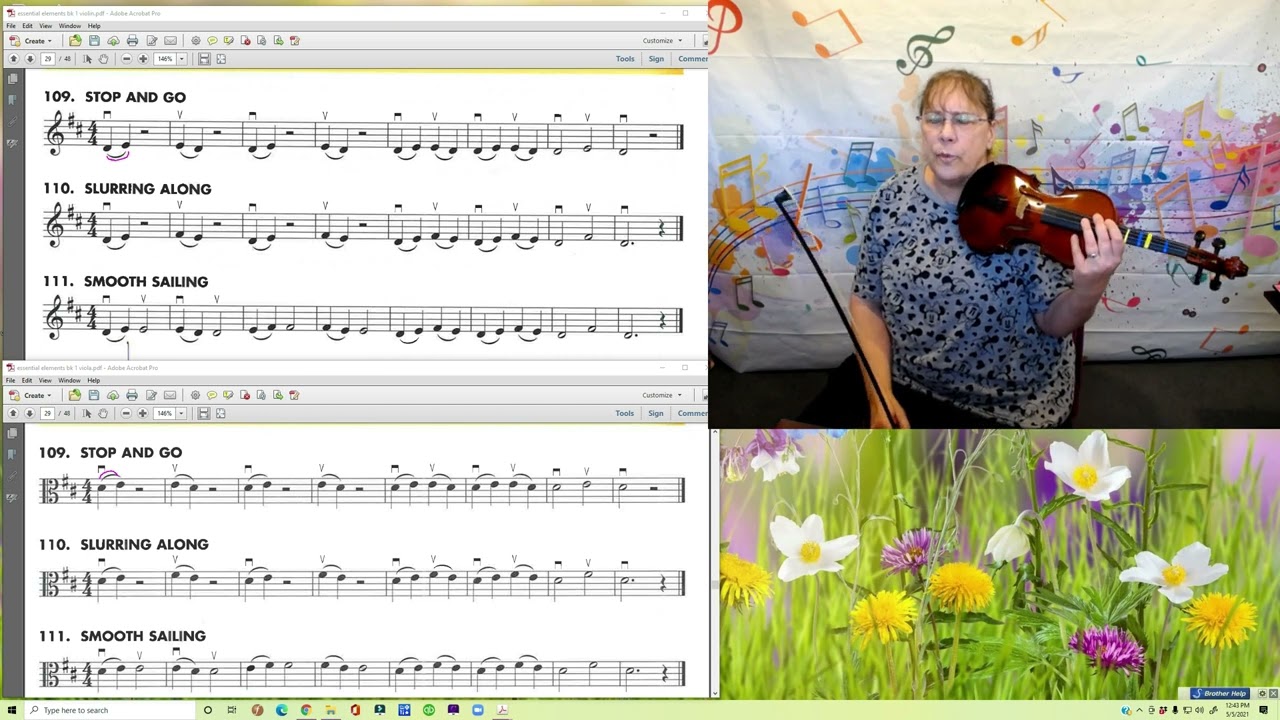
Task: Open Task View on the taskbar
Action: pyautogui.click(x=232, y=710)
